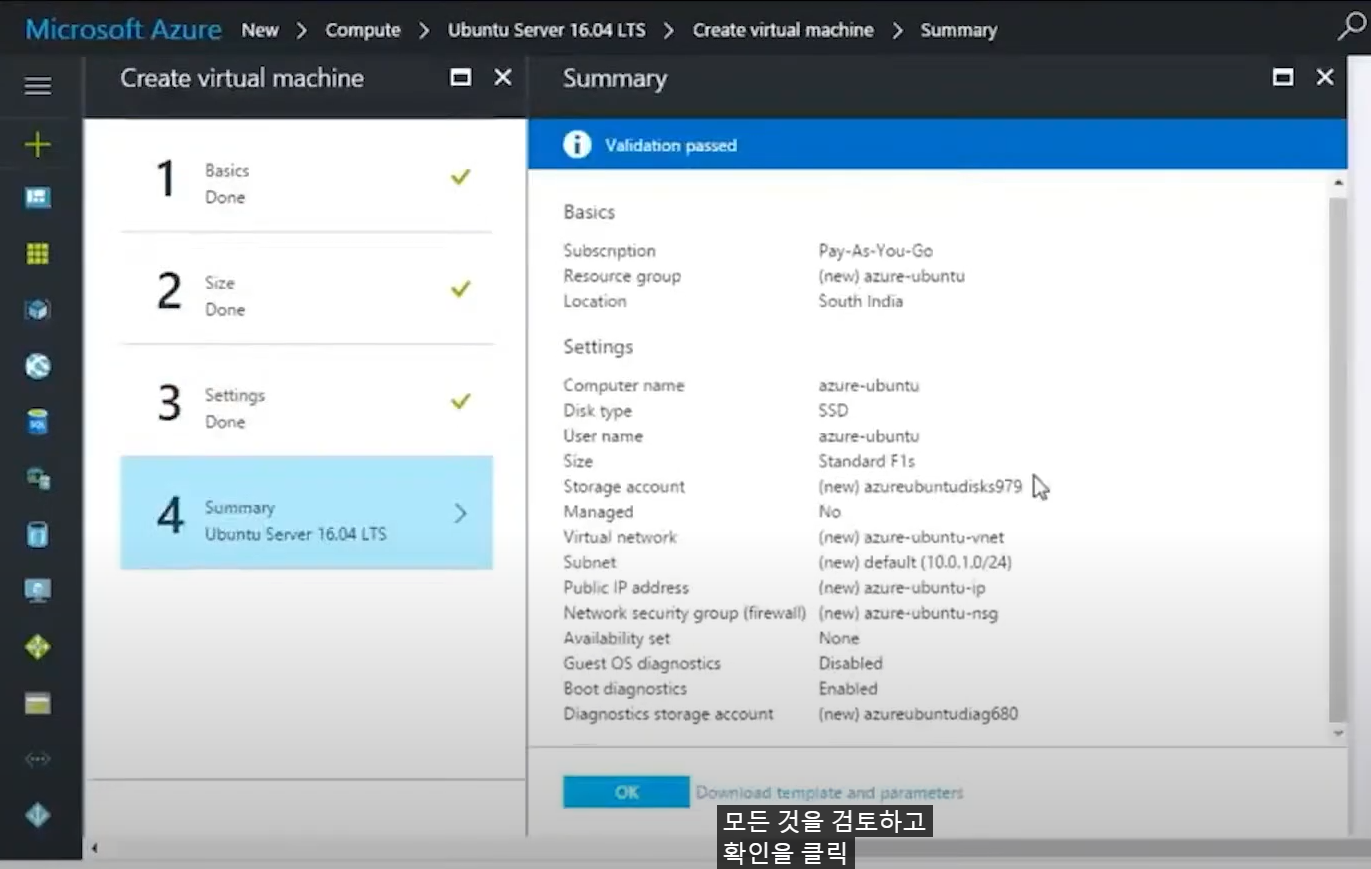The image size is (1371, 869).
Task: Click the green plus New resource icon
Action: [38, 145]
